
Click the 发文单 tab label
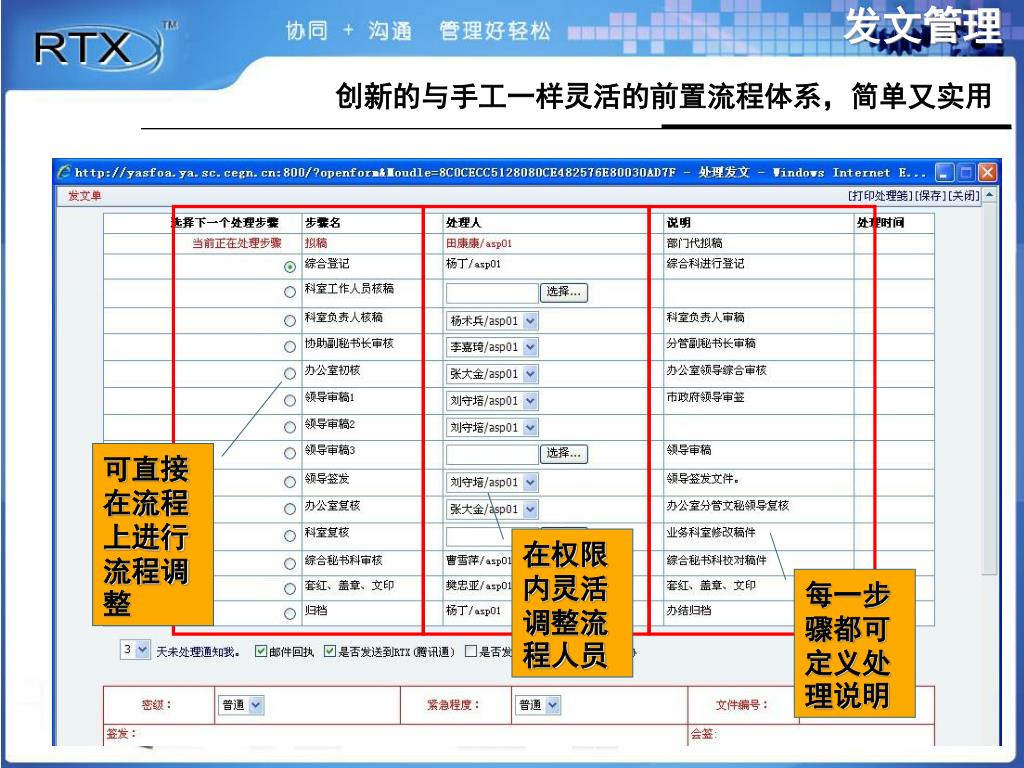point(85,195)
